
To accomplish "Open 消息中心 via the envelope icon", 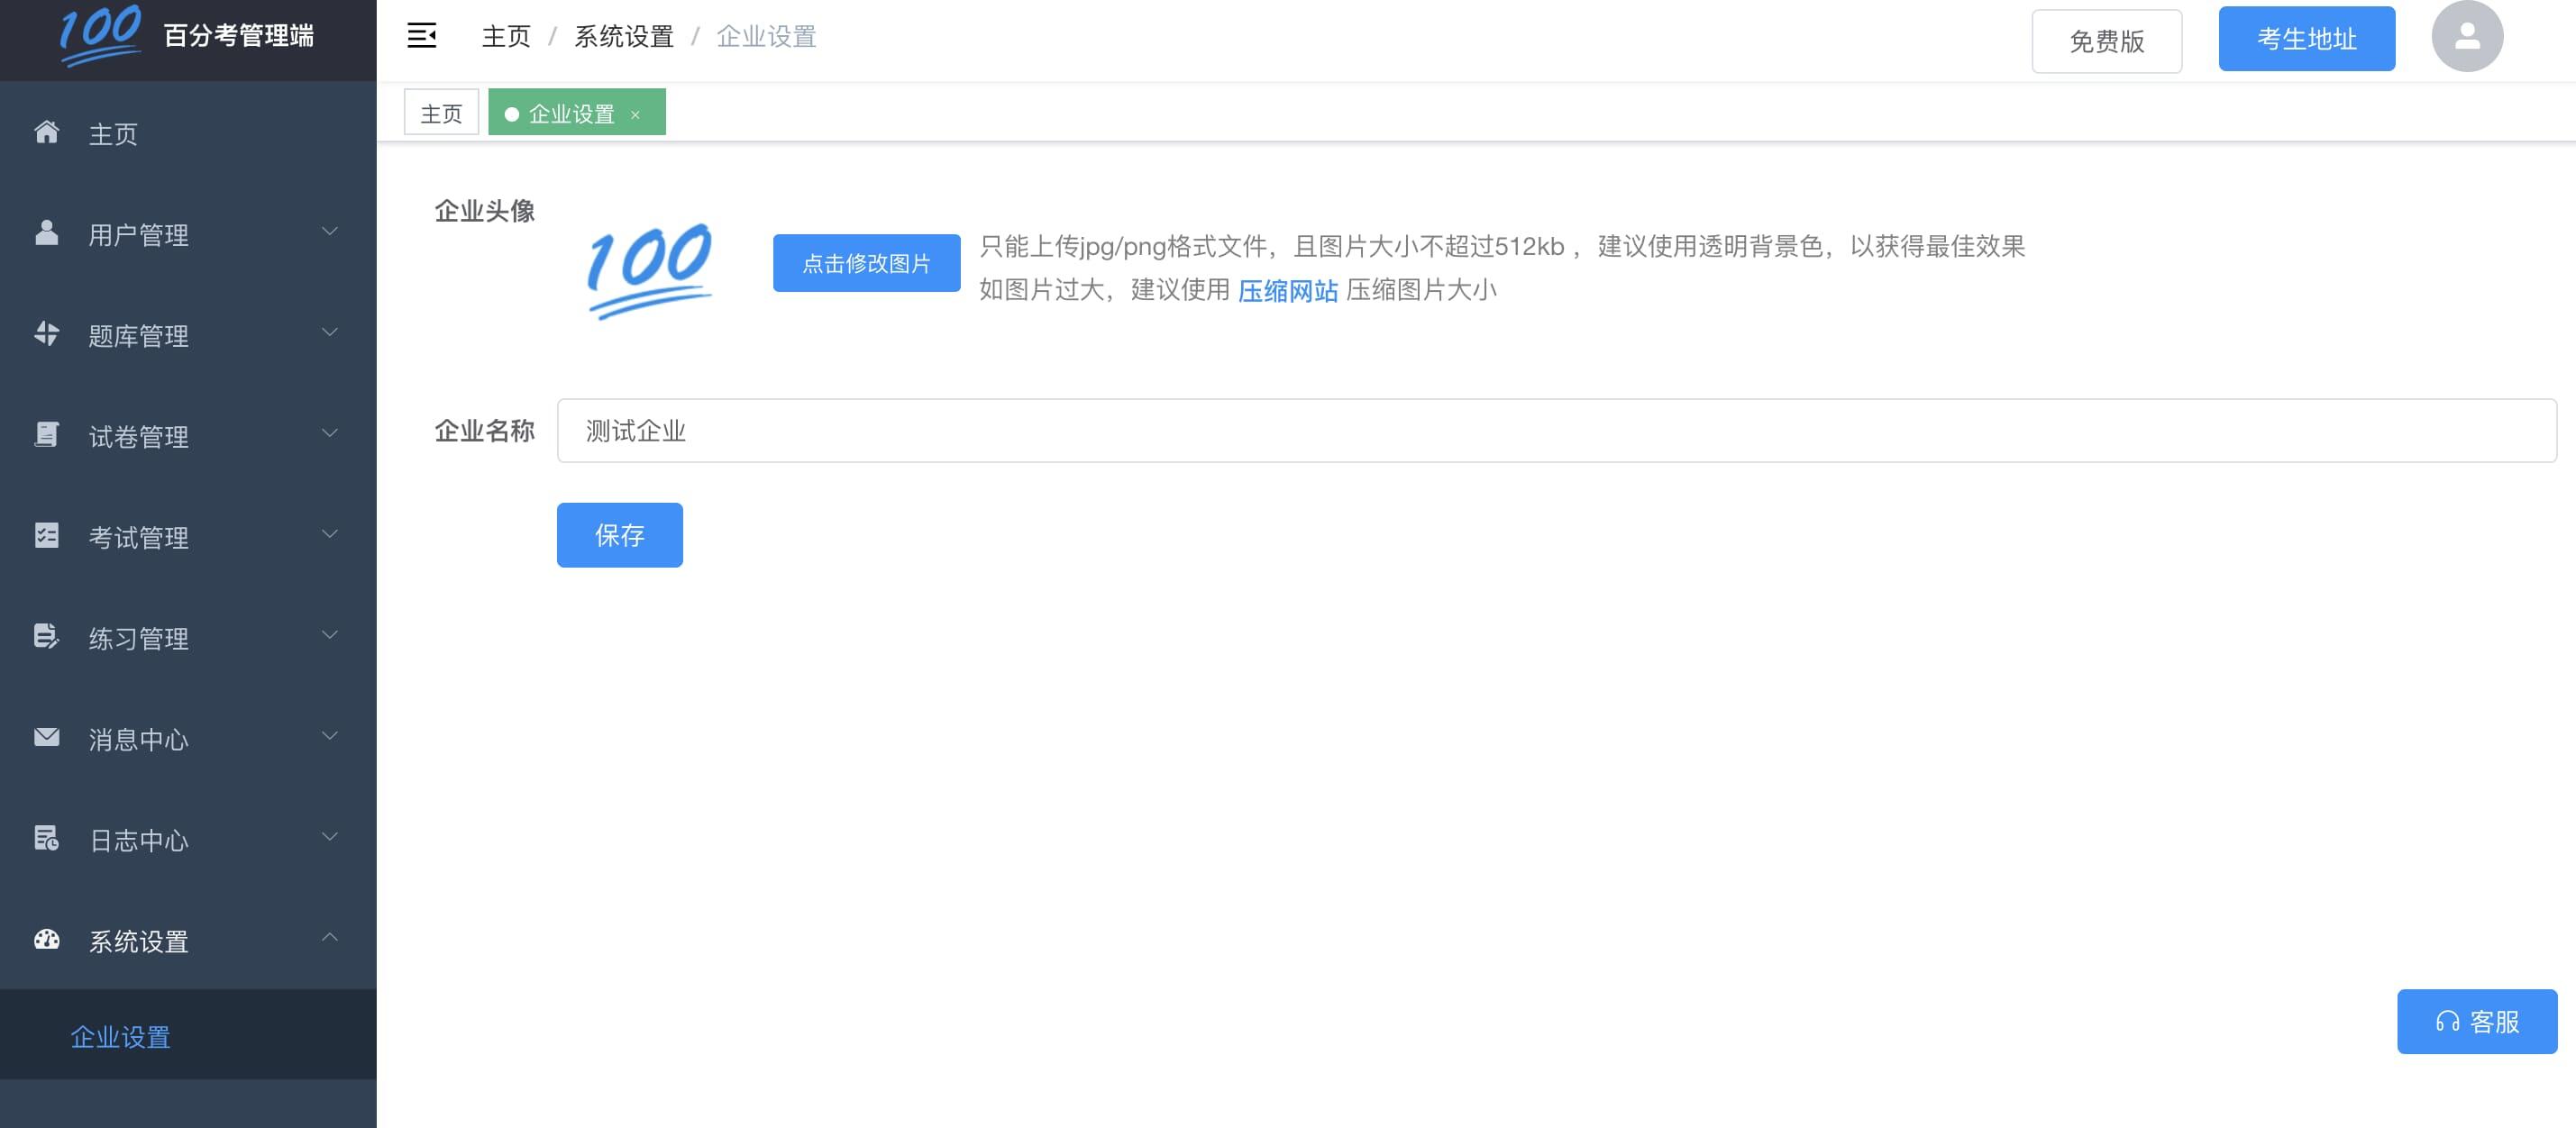I will [46, 737].
